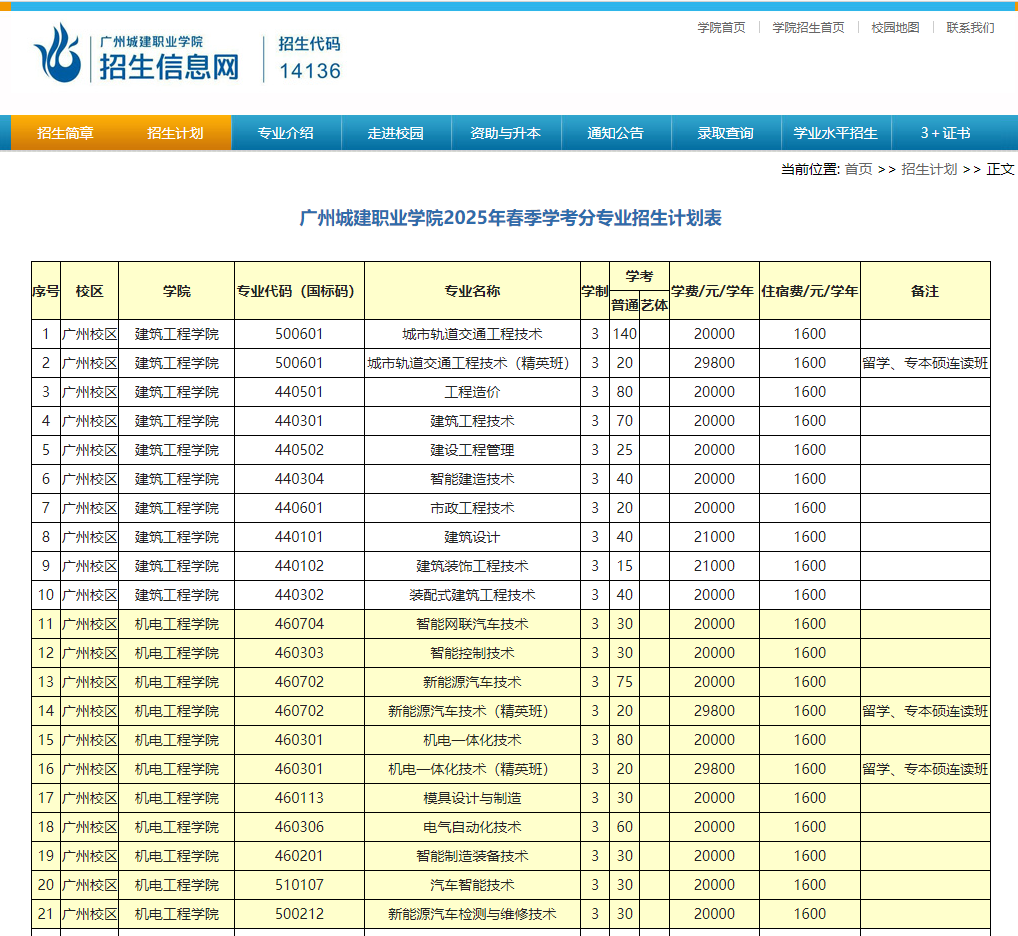Open the 专业介绍 section
Viewport: 1018px width, 936px height.
(x=288, y=132)
